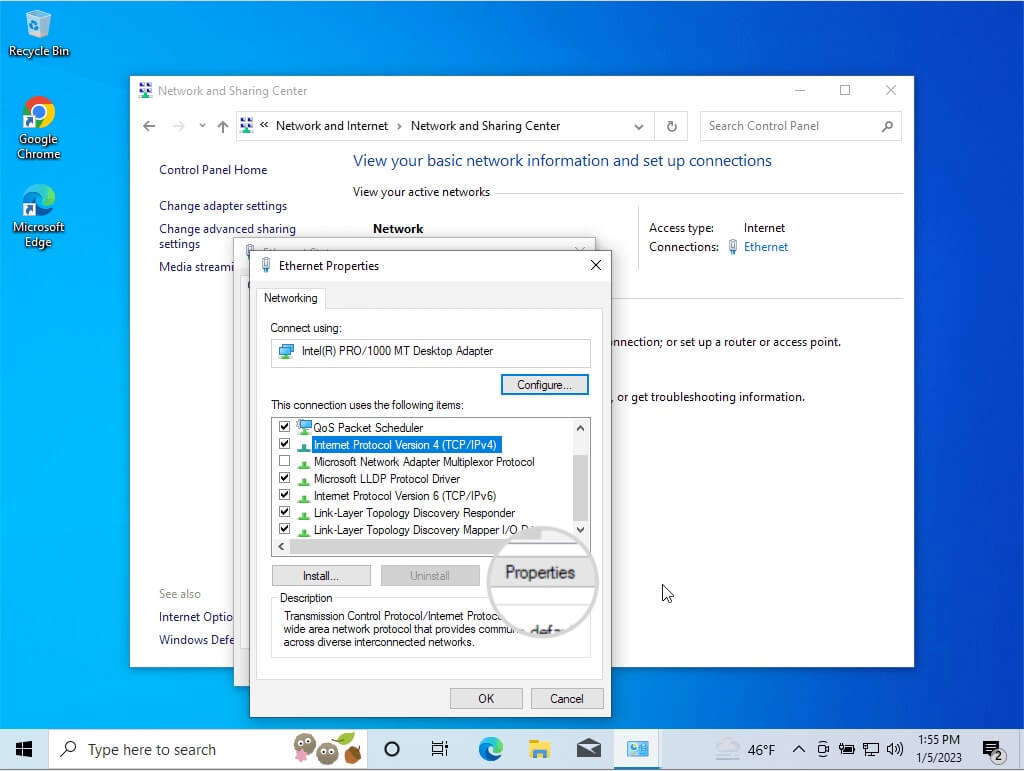The image size is (1024, 771).
Task: Show hidden tray icons chevron
Action: (799, 749)
